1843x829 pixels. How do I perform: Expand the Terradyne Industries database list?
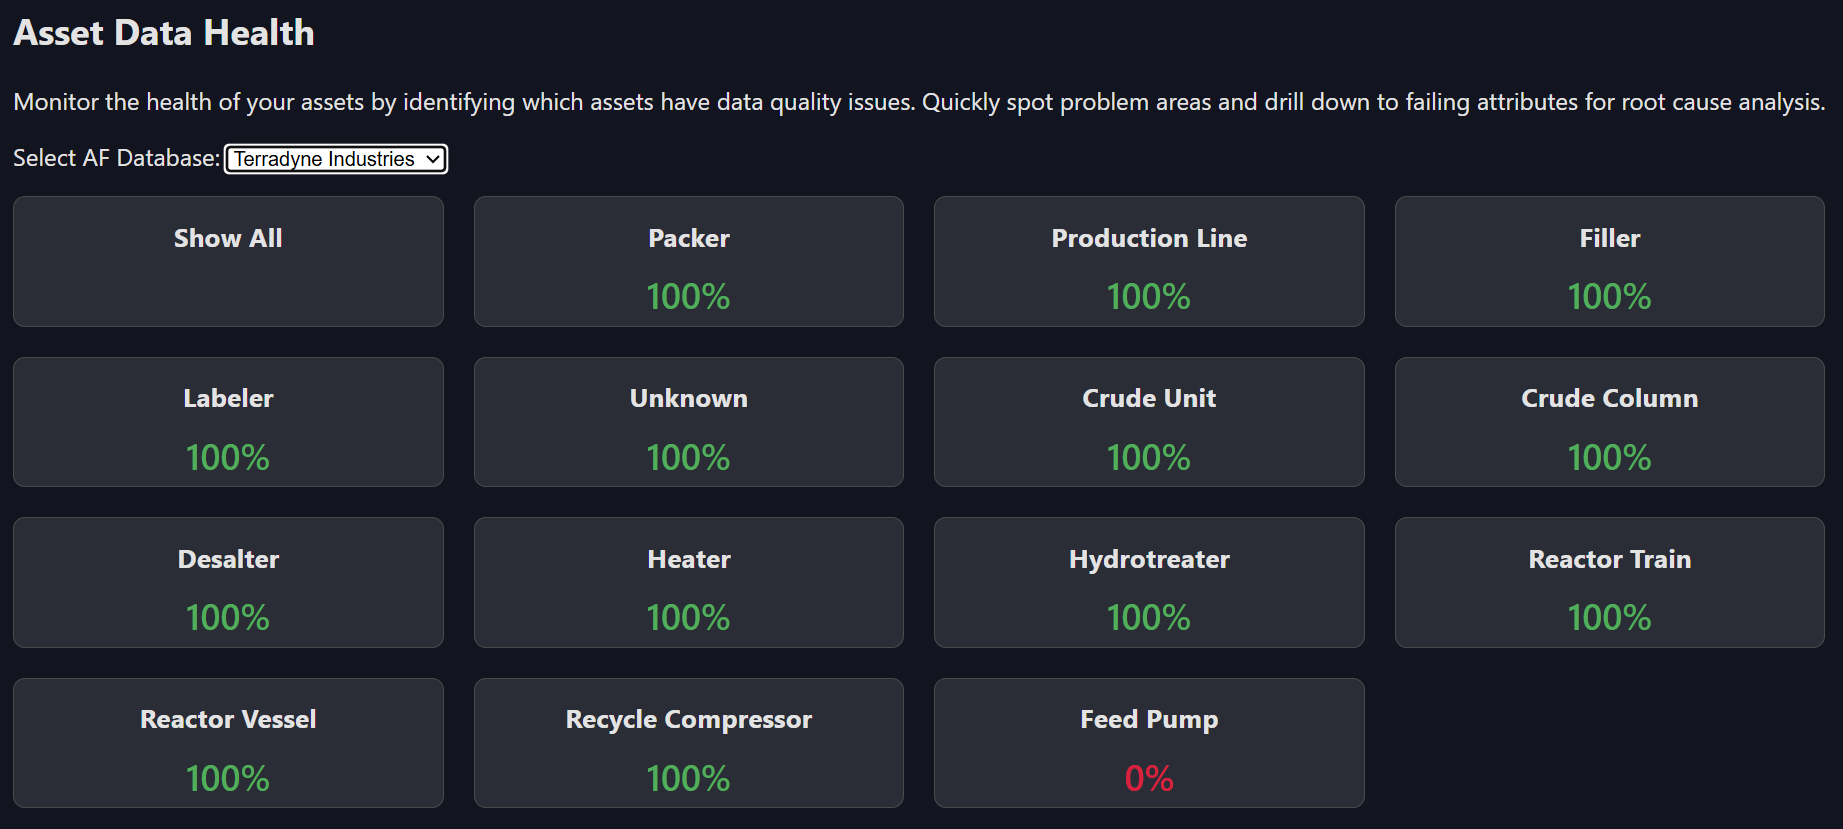(x=336, y=159)
